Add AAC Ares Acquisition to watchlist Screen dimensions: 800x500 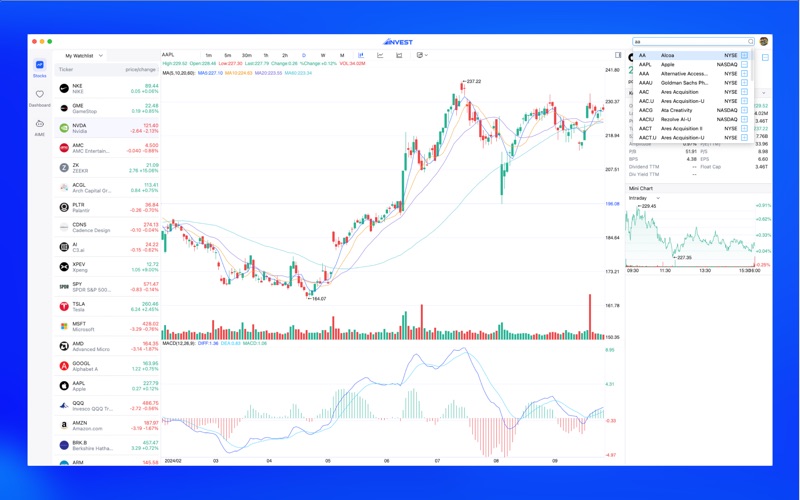click(x=744, y=92)
